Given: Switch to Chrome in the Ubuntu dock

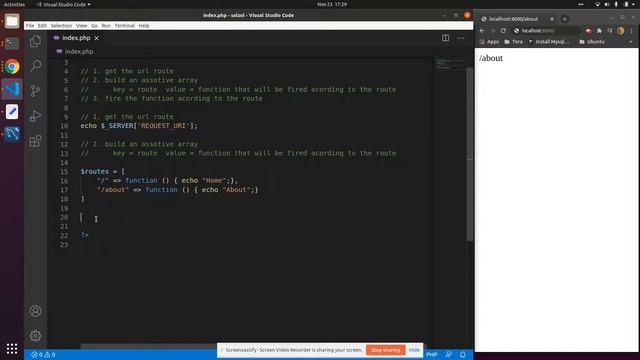Looking at the screenshot, I should (x=12, y=66).
